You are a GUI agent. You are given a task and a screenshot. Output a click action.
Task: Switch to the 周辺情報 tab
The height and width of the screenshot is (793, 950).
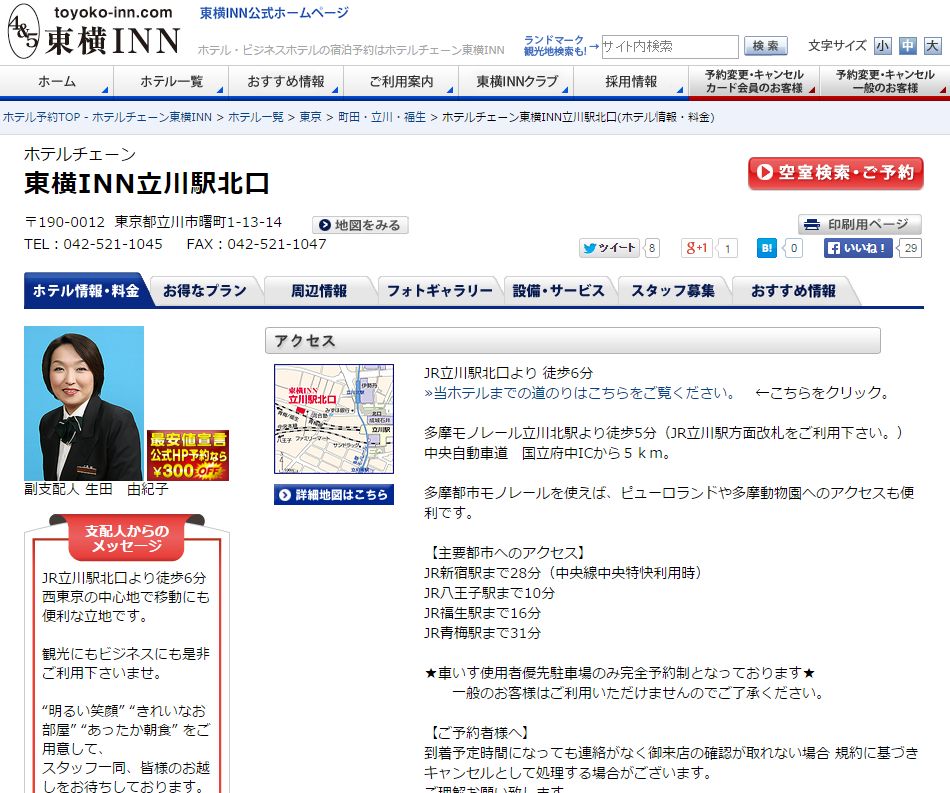coord(319,291)
